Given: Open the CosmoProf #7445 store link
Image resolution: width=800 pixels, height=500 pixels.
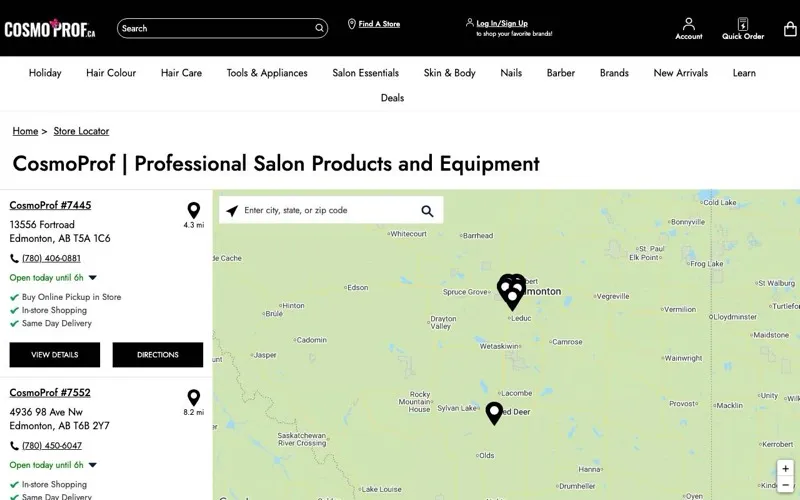Looking at the screenshot, I should [x=50, y=205].
